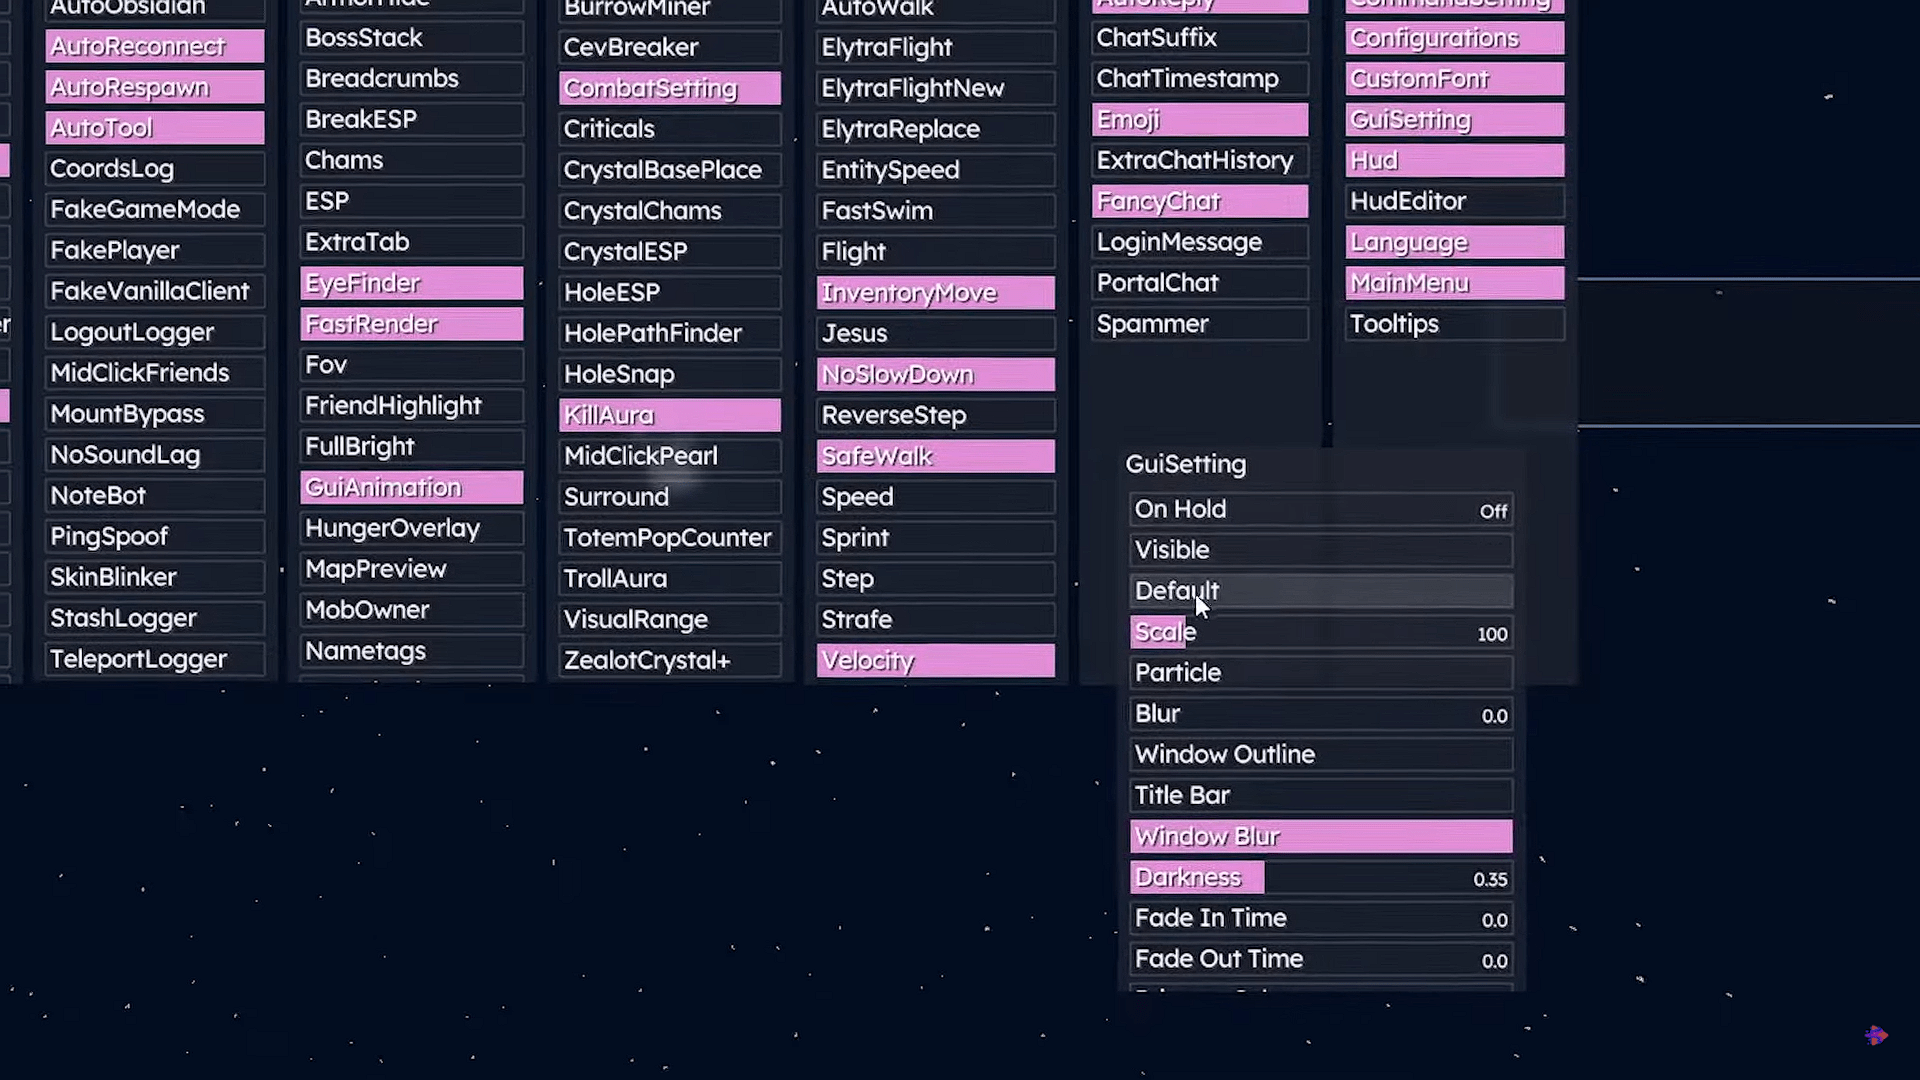This screenshot has width=1920, height=1080.
Task: Click the Fade In Time slider
Action: click(x=1320, y=919)
